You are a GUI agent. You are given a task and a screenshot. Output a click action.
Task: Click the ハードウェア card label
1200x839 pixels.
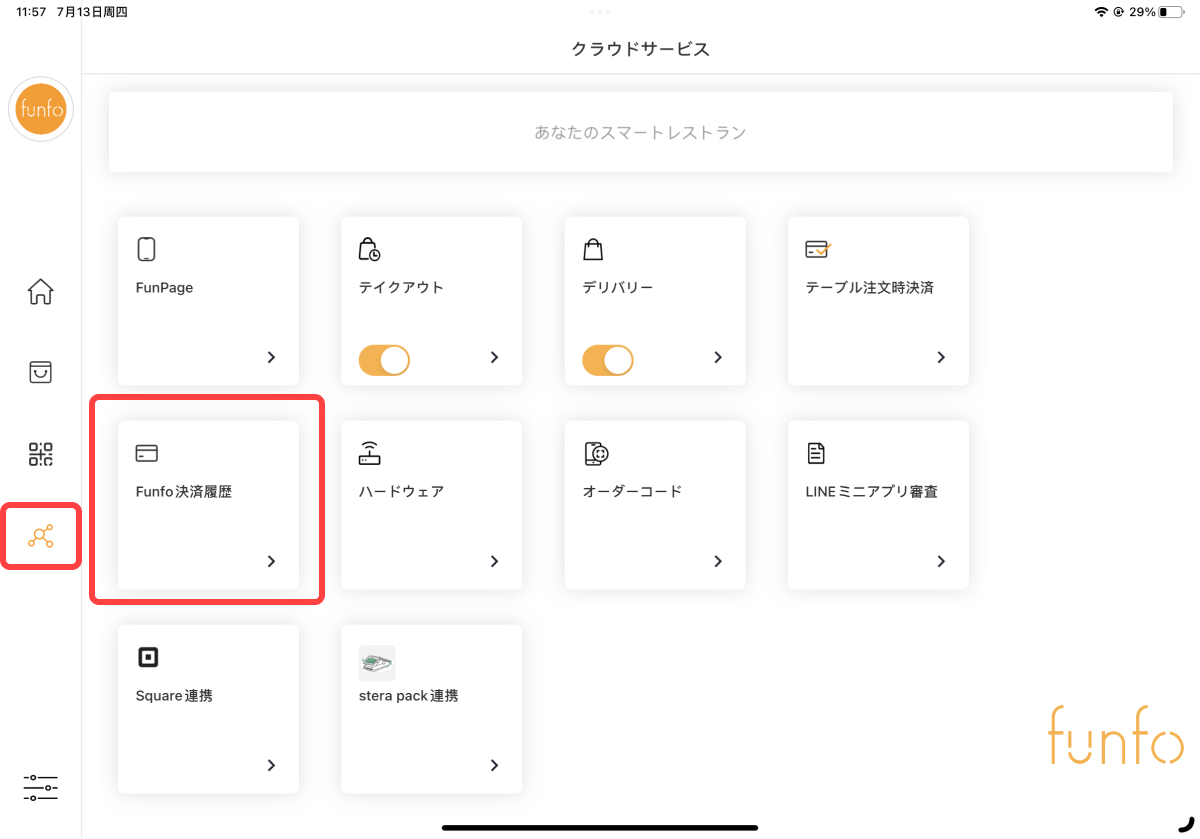pyautogui.click(x=401, y=491)
